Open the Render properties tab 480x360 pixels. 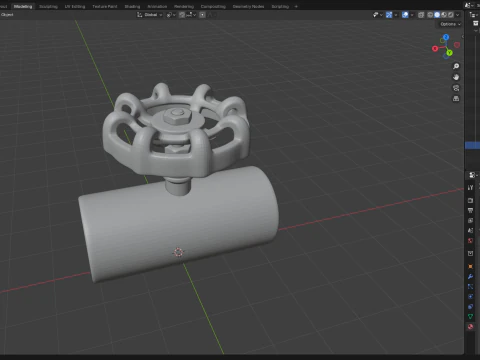tap(470, 200)
